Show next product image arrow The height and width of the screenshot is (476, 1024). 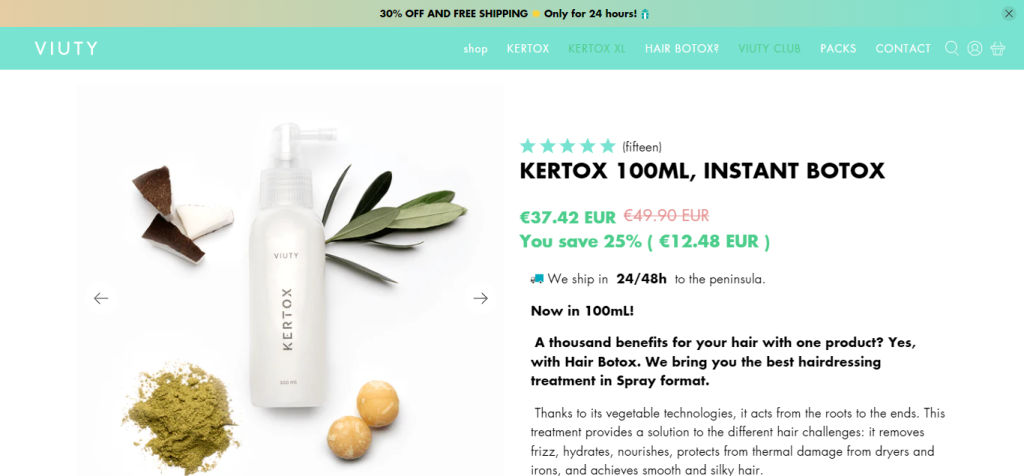[x=481, y=298]
